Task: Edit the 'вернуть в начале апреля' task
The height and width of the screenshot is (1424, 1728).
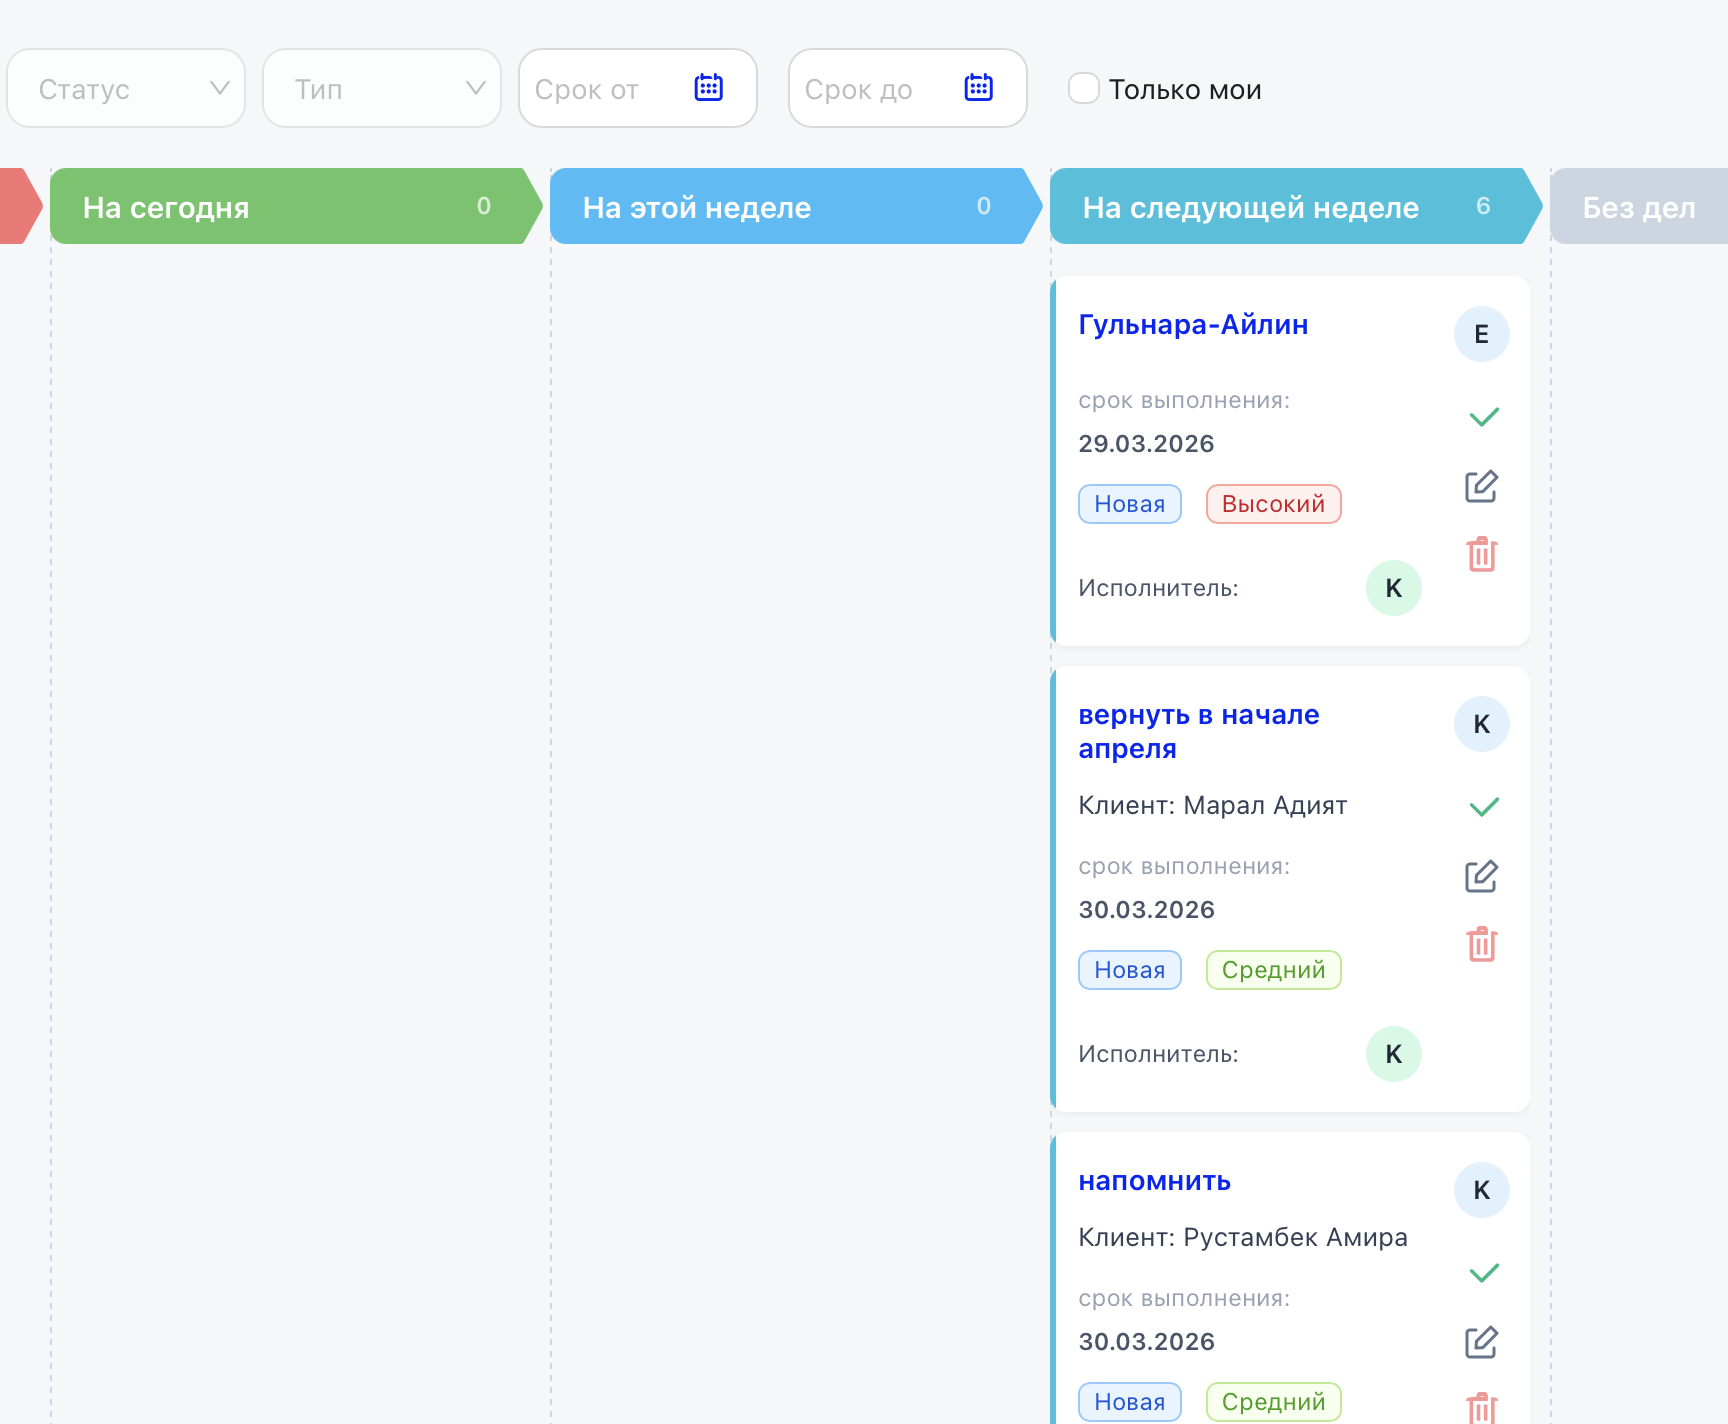Action: pos(1481,877)
